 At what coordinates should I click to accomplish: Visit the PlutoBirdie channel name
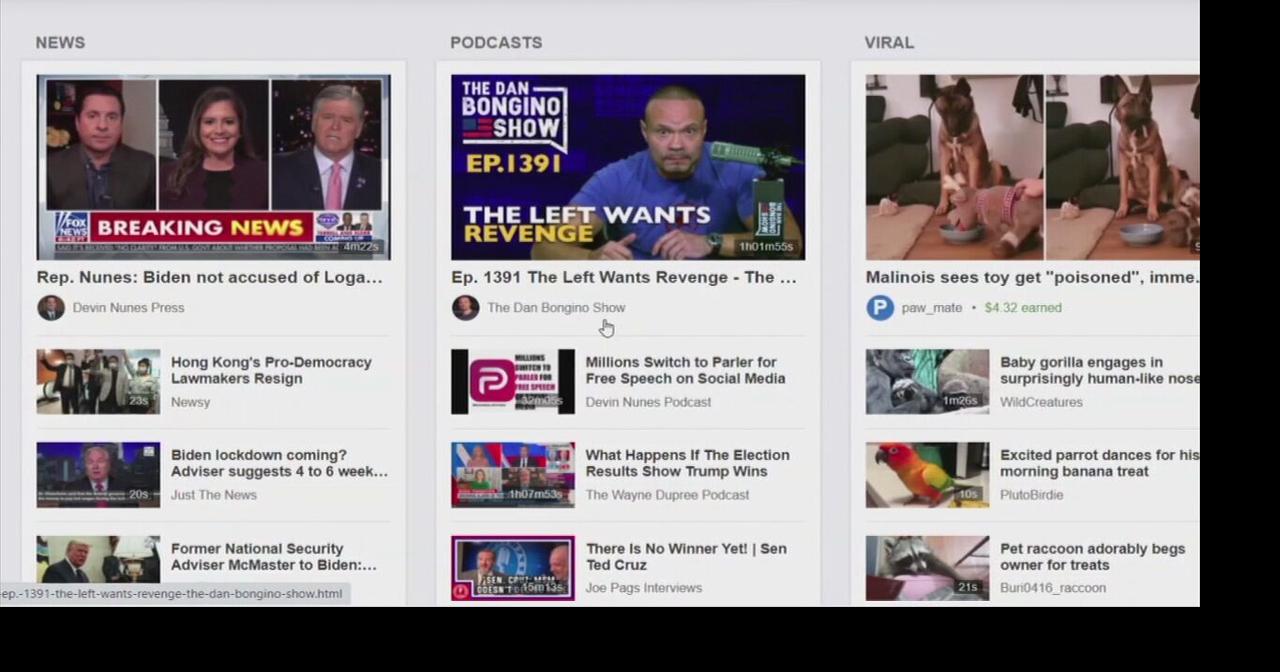tap(1031, 495)
